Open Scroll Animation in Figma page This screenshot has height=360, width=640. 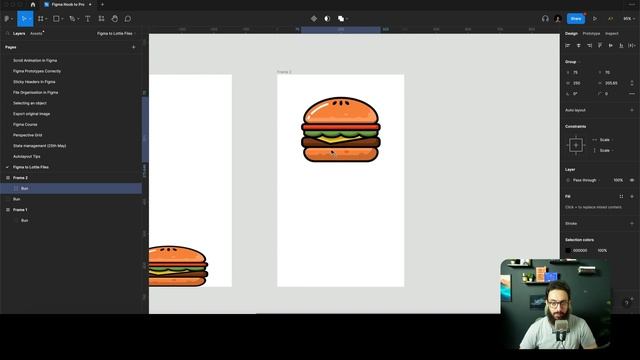point(35,60)
